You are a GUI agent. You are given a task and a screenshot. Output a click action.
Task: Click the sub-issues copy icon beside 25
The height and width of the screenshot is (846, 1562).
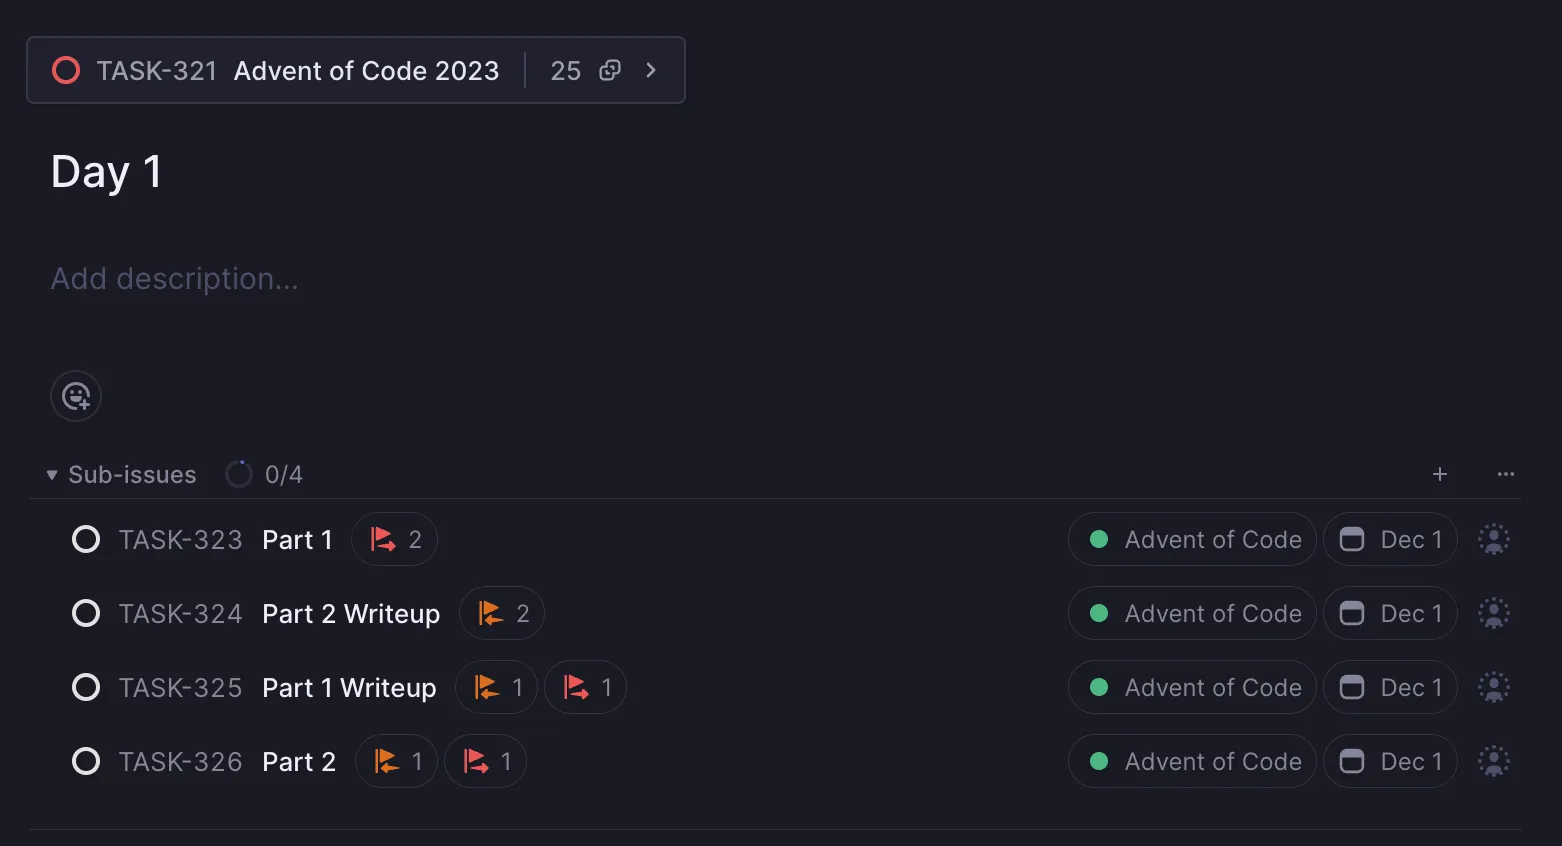(609, 70)
